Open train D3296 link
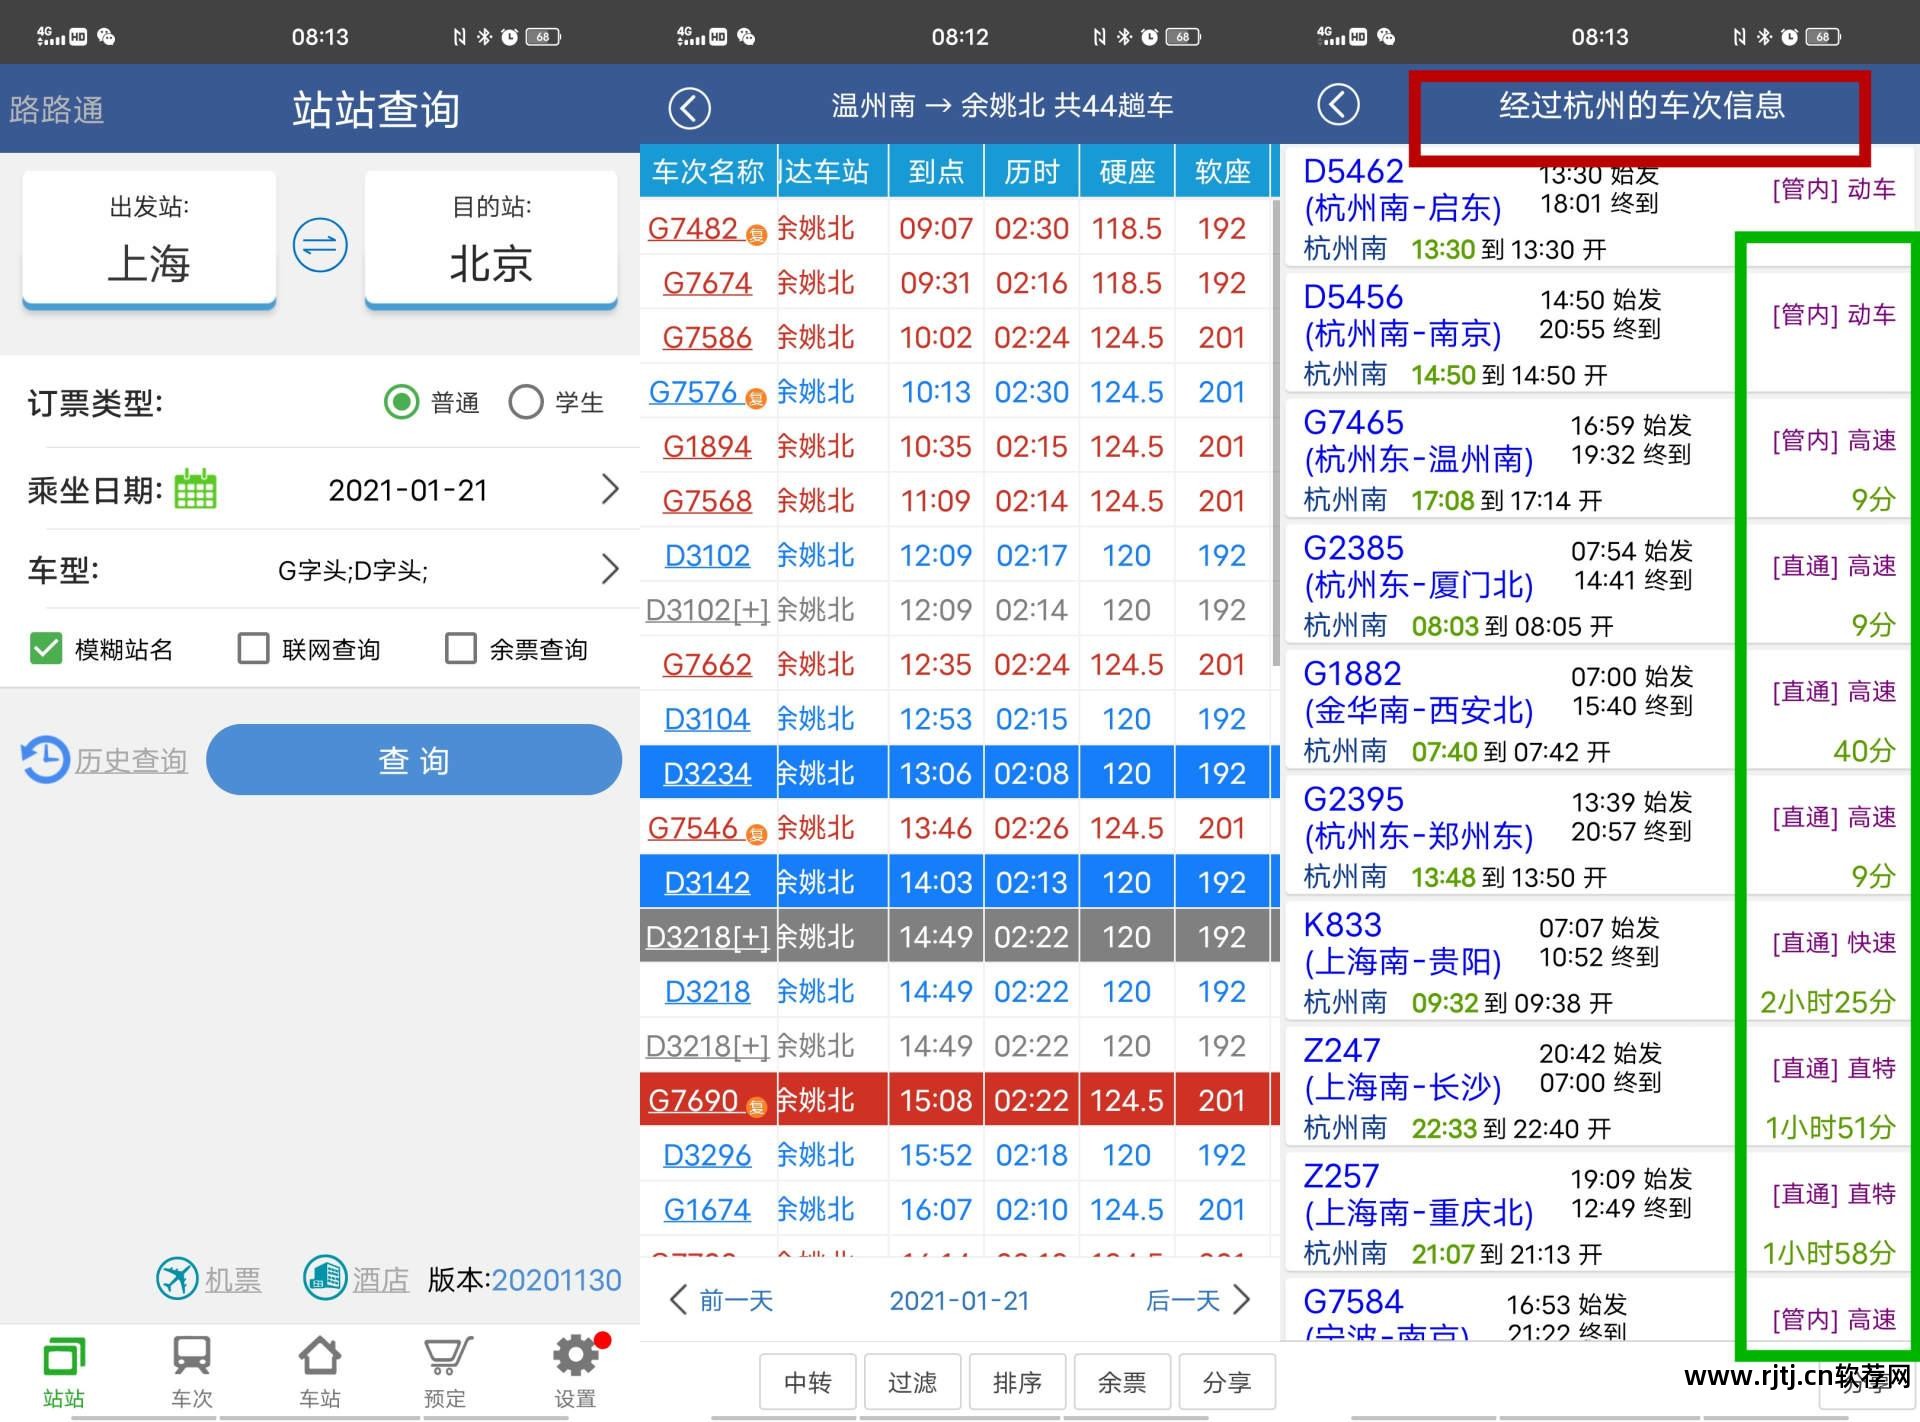 pos(707,1155)
